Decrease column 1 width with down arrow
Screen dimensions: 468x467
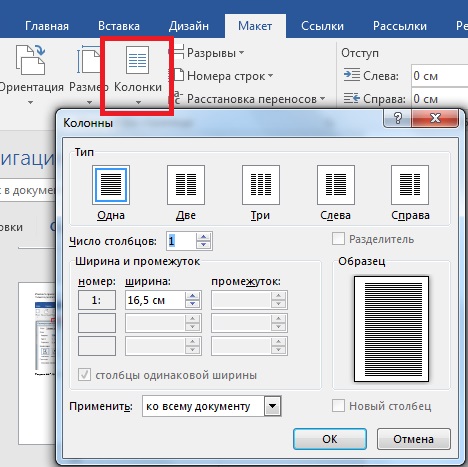coord(193,304)
